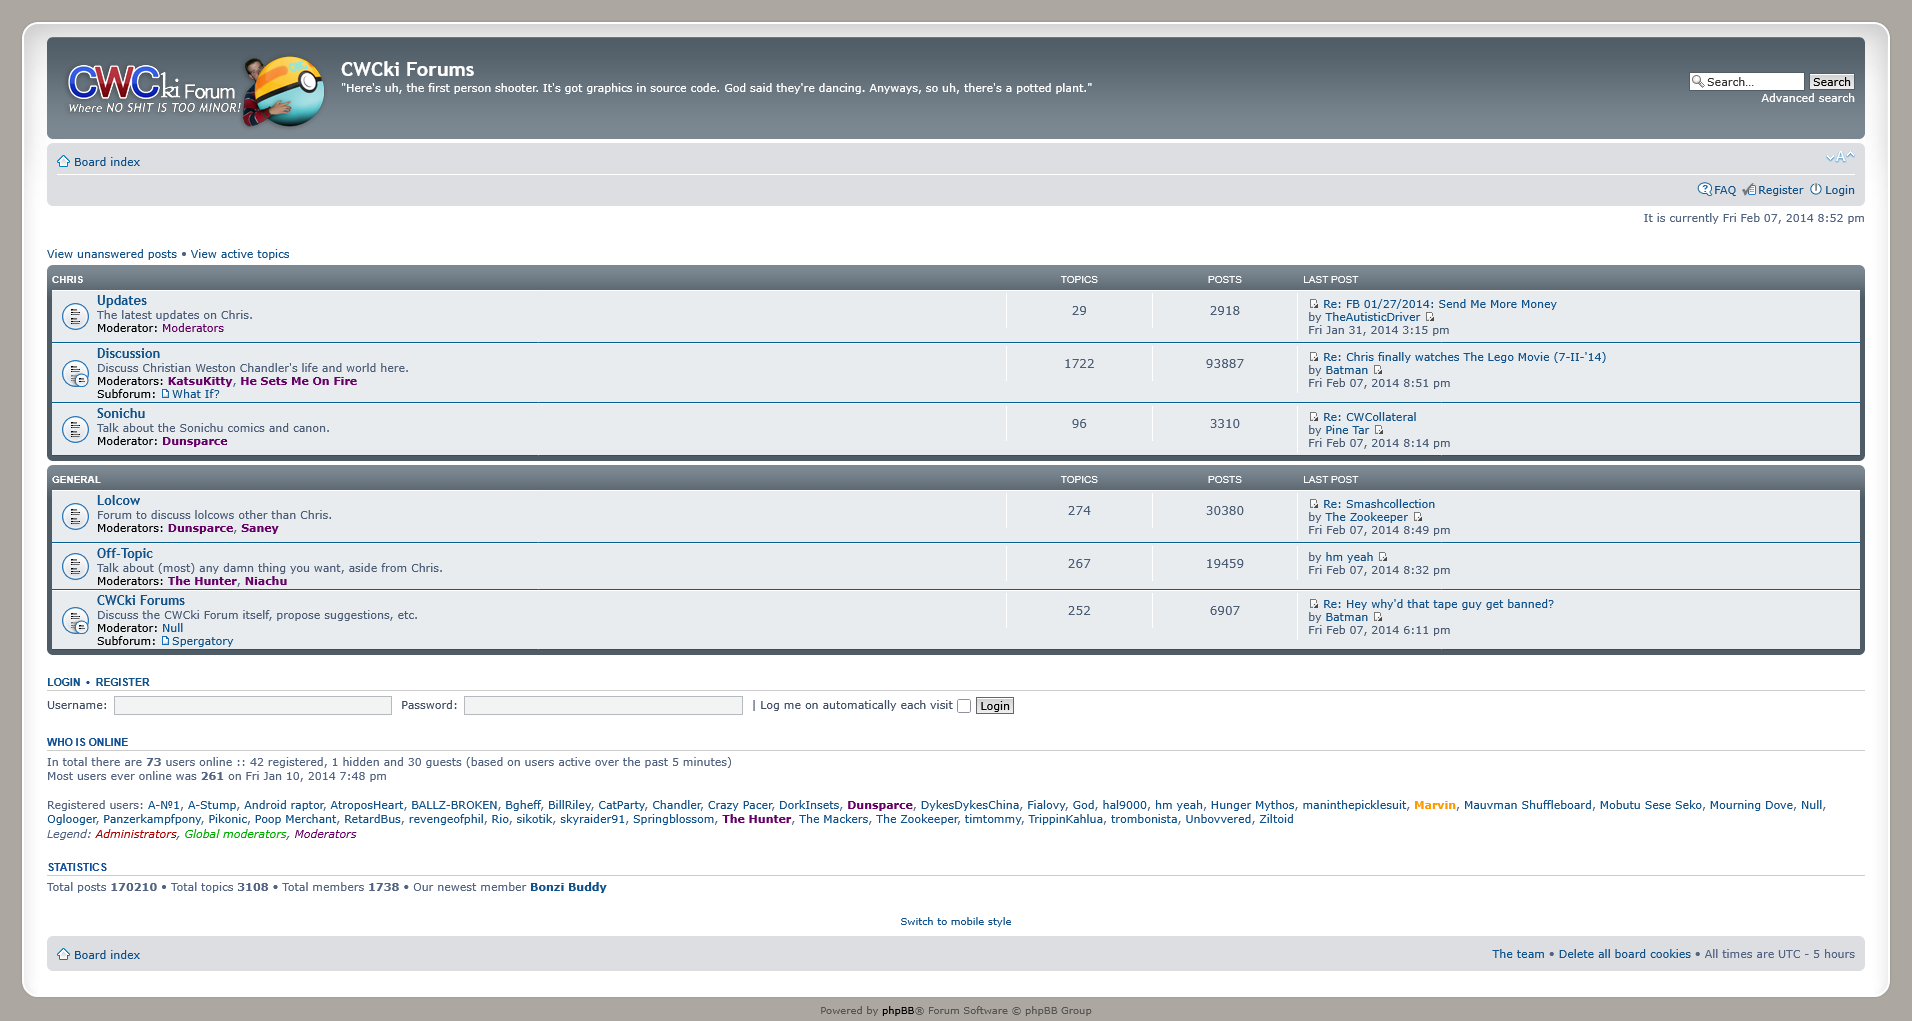Click REGISTER heading link above login form
The image size is (1912, 1021).
122,682
